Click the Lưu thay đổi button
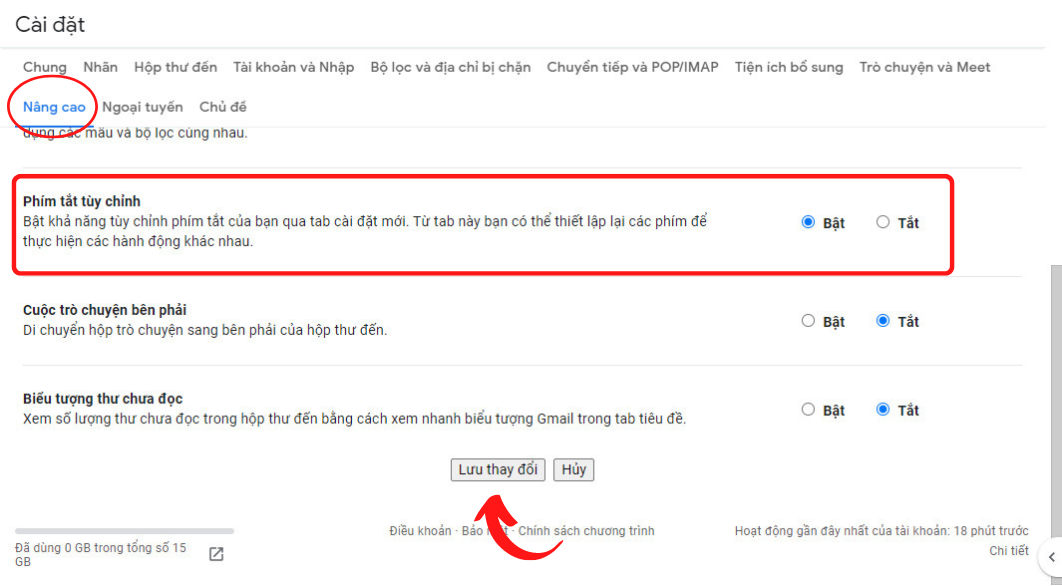Screen dimensions: 1062x586 coord(498,469)
